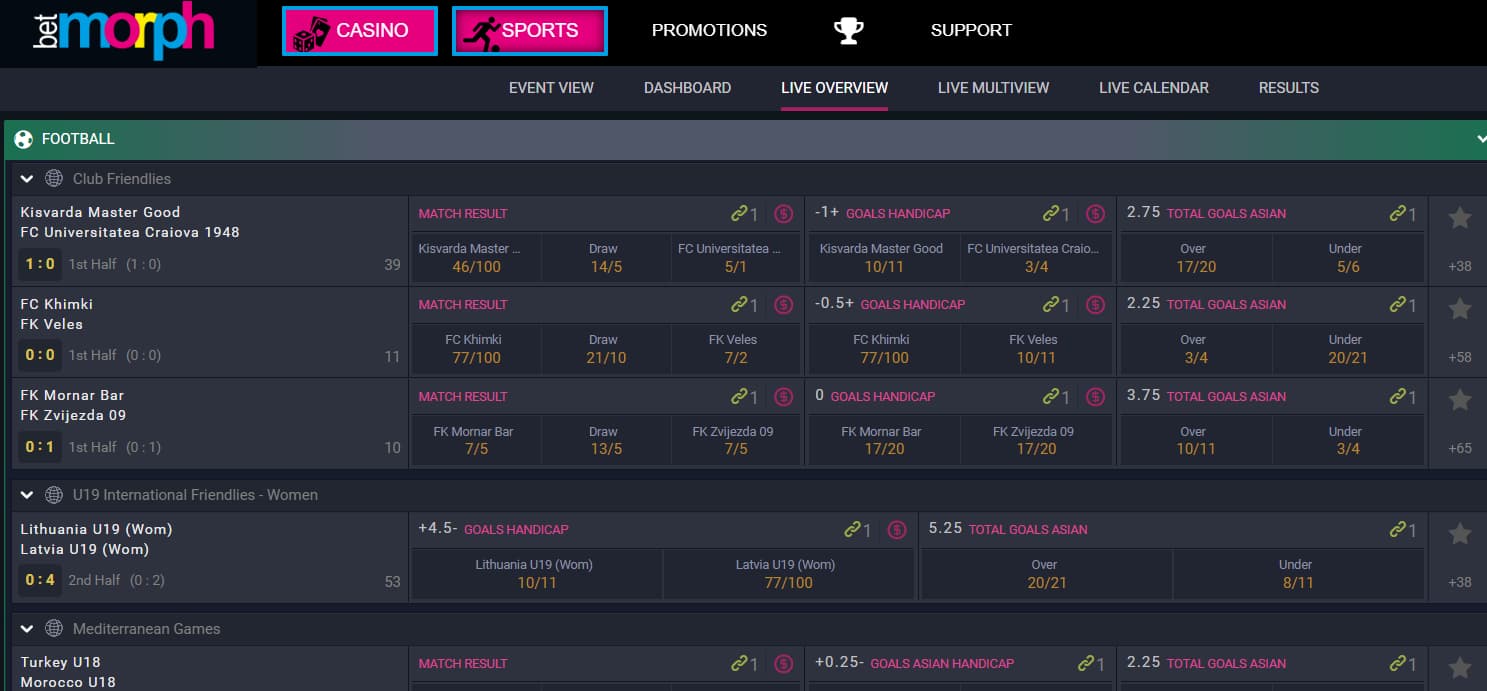
Task: Click globe icon beside Club Friendlies
Action: pyautogui.click(x=54, y=179)
